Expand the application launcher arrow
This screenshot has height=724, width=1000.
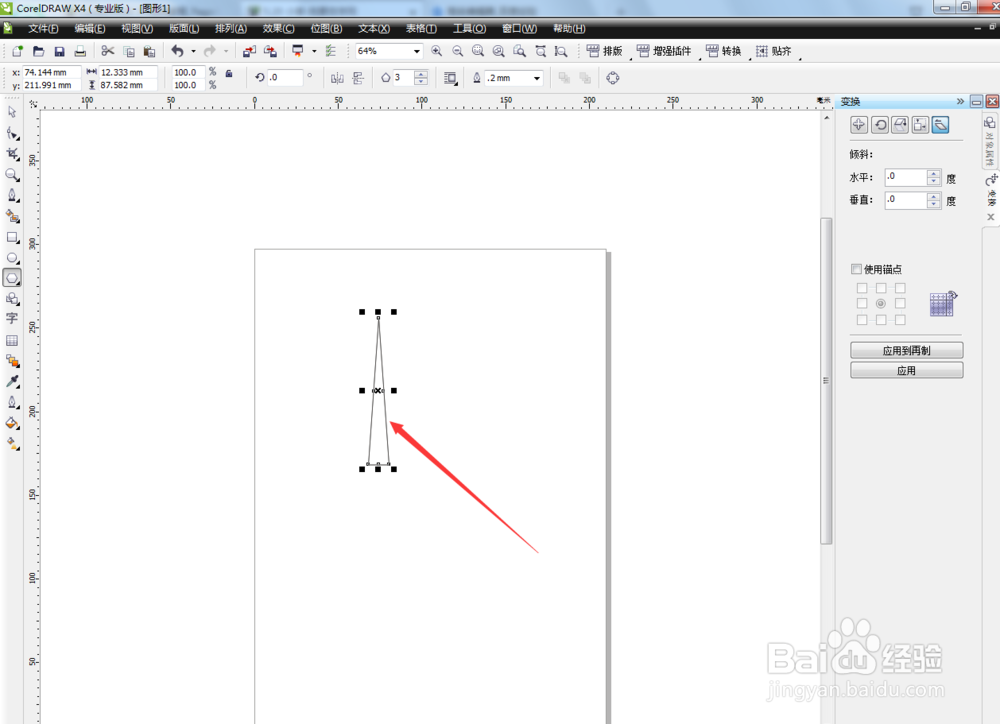pos(314,51)
